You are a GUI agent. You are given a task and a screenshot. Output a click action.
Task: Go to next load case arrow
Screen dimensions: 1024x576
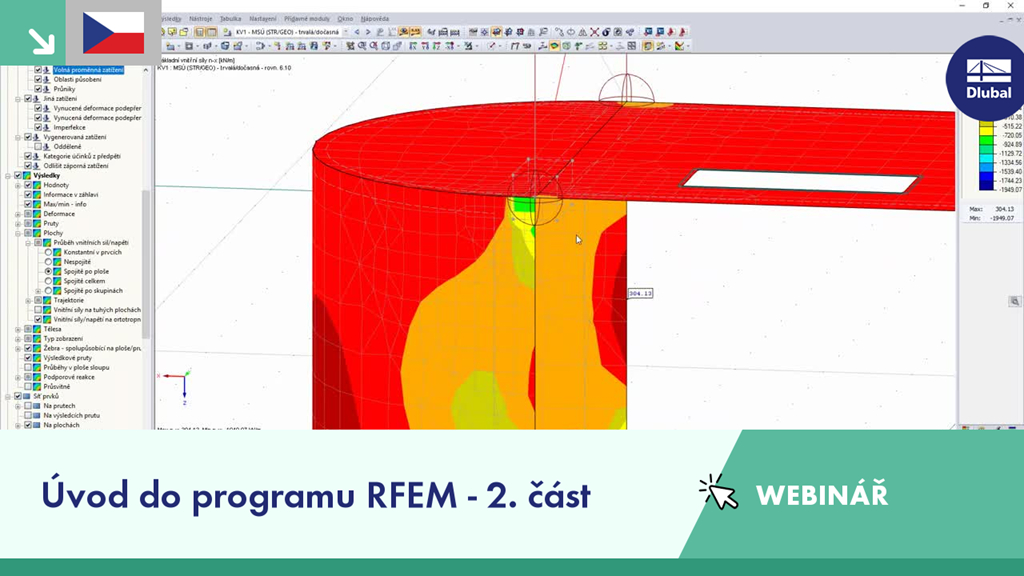click(x=368, y=32)
